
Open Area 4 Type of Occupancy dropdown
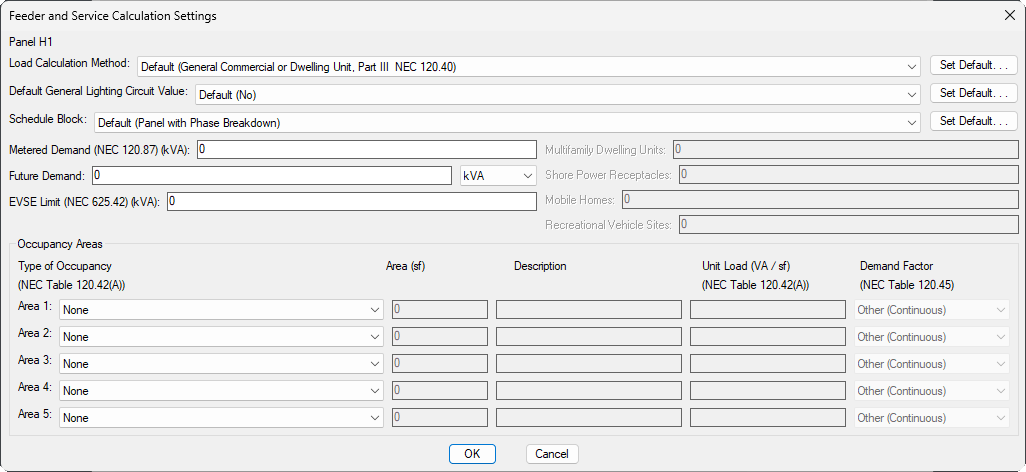[221, 391]
